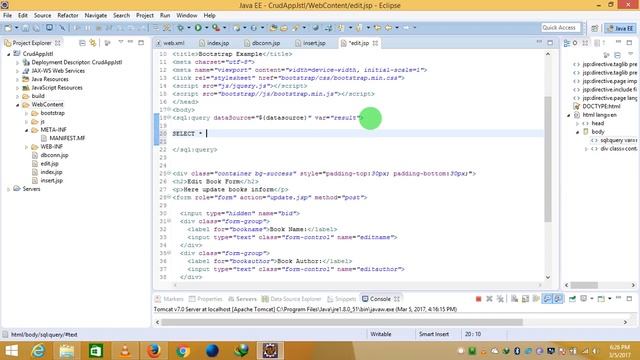Open the Navigate menu

click(96, 16)
